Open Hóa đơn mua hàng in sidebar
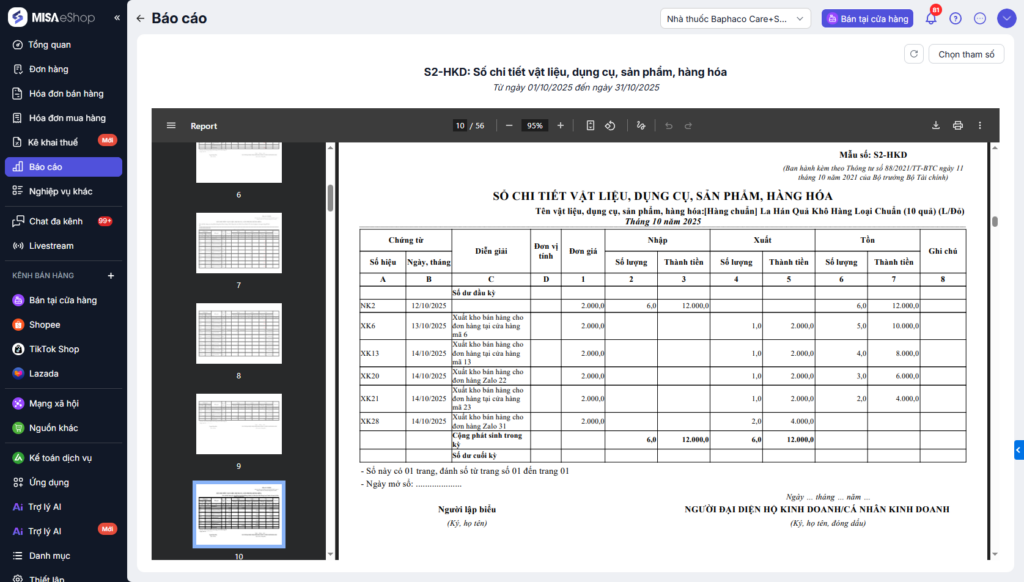 (x=63, y=118)
